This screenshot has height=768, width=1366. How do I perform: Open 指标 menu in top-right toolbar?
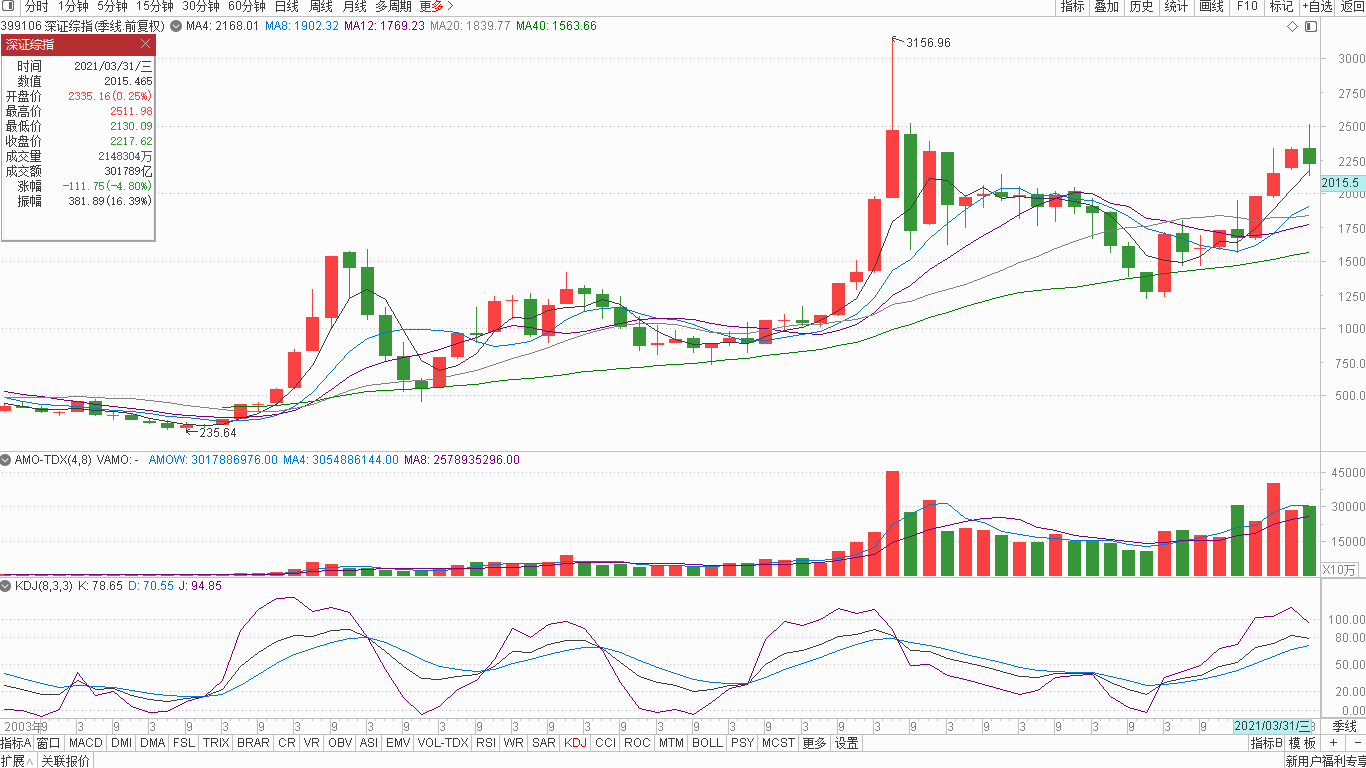(1072, 6)
